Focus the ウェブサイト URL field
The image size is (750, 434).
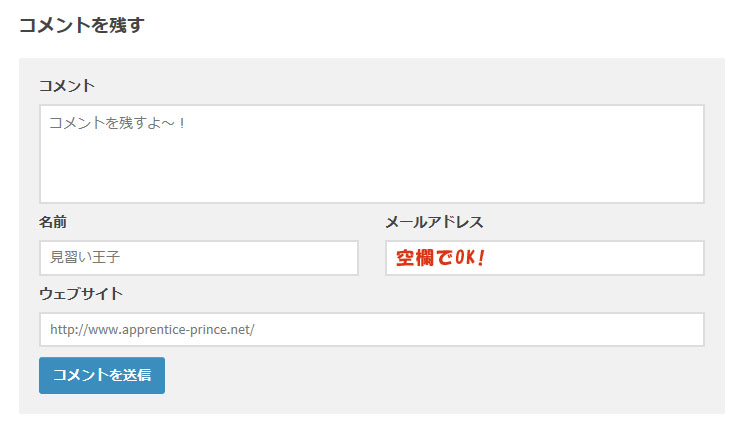[372, 329]
